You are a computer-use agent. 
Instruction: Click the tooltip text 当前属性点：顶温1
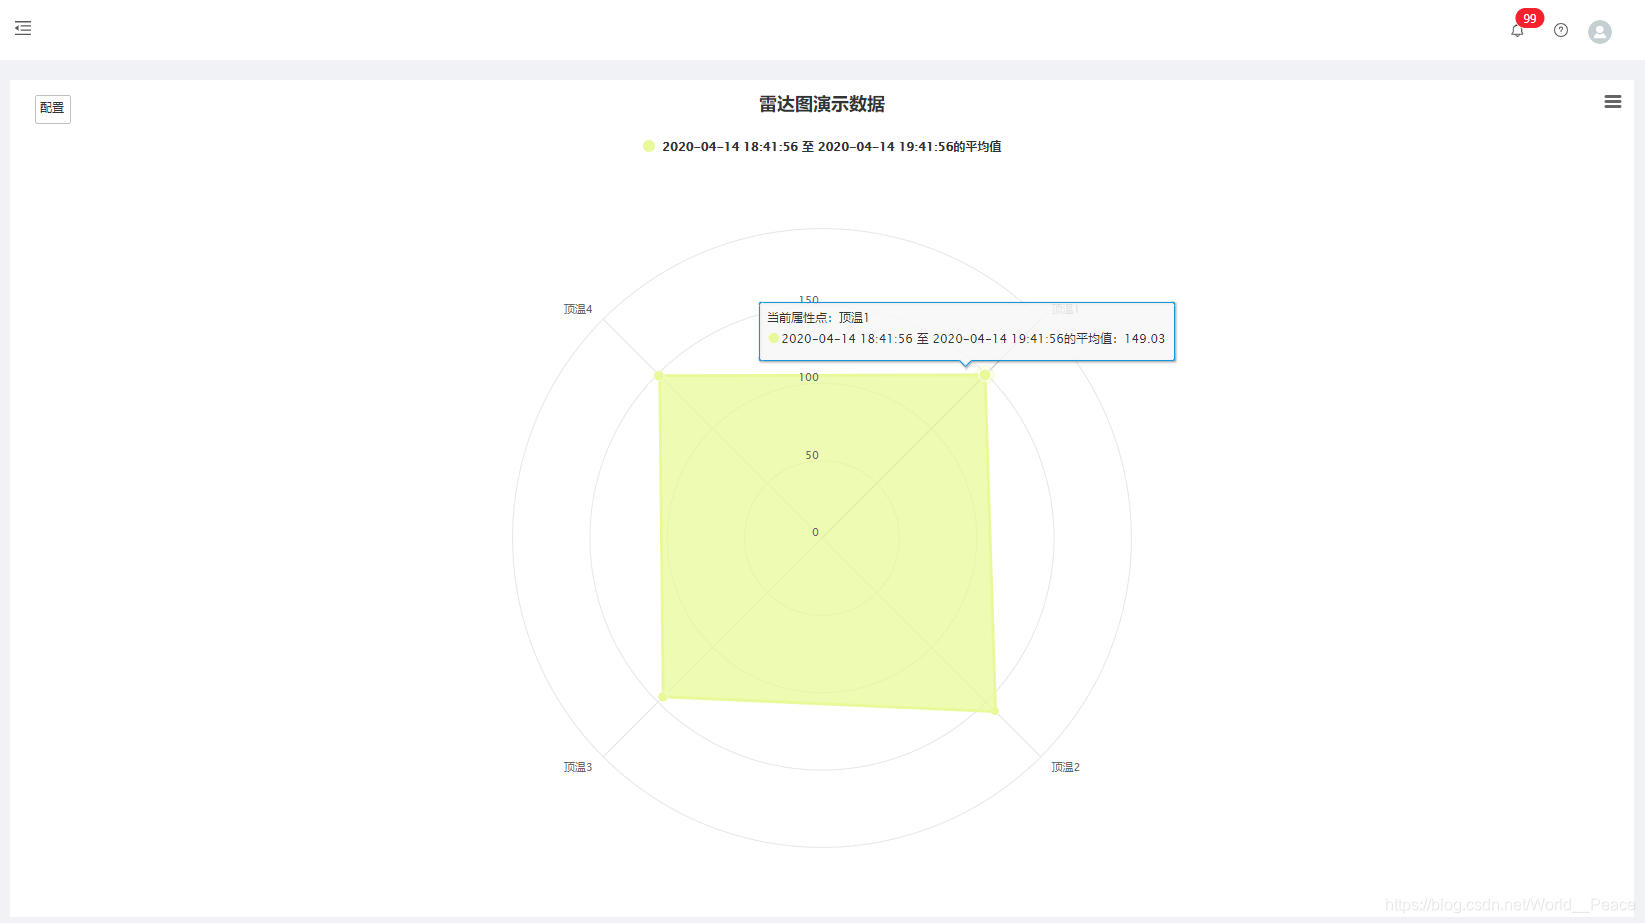click(818, 317)
